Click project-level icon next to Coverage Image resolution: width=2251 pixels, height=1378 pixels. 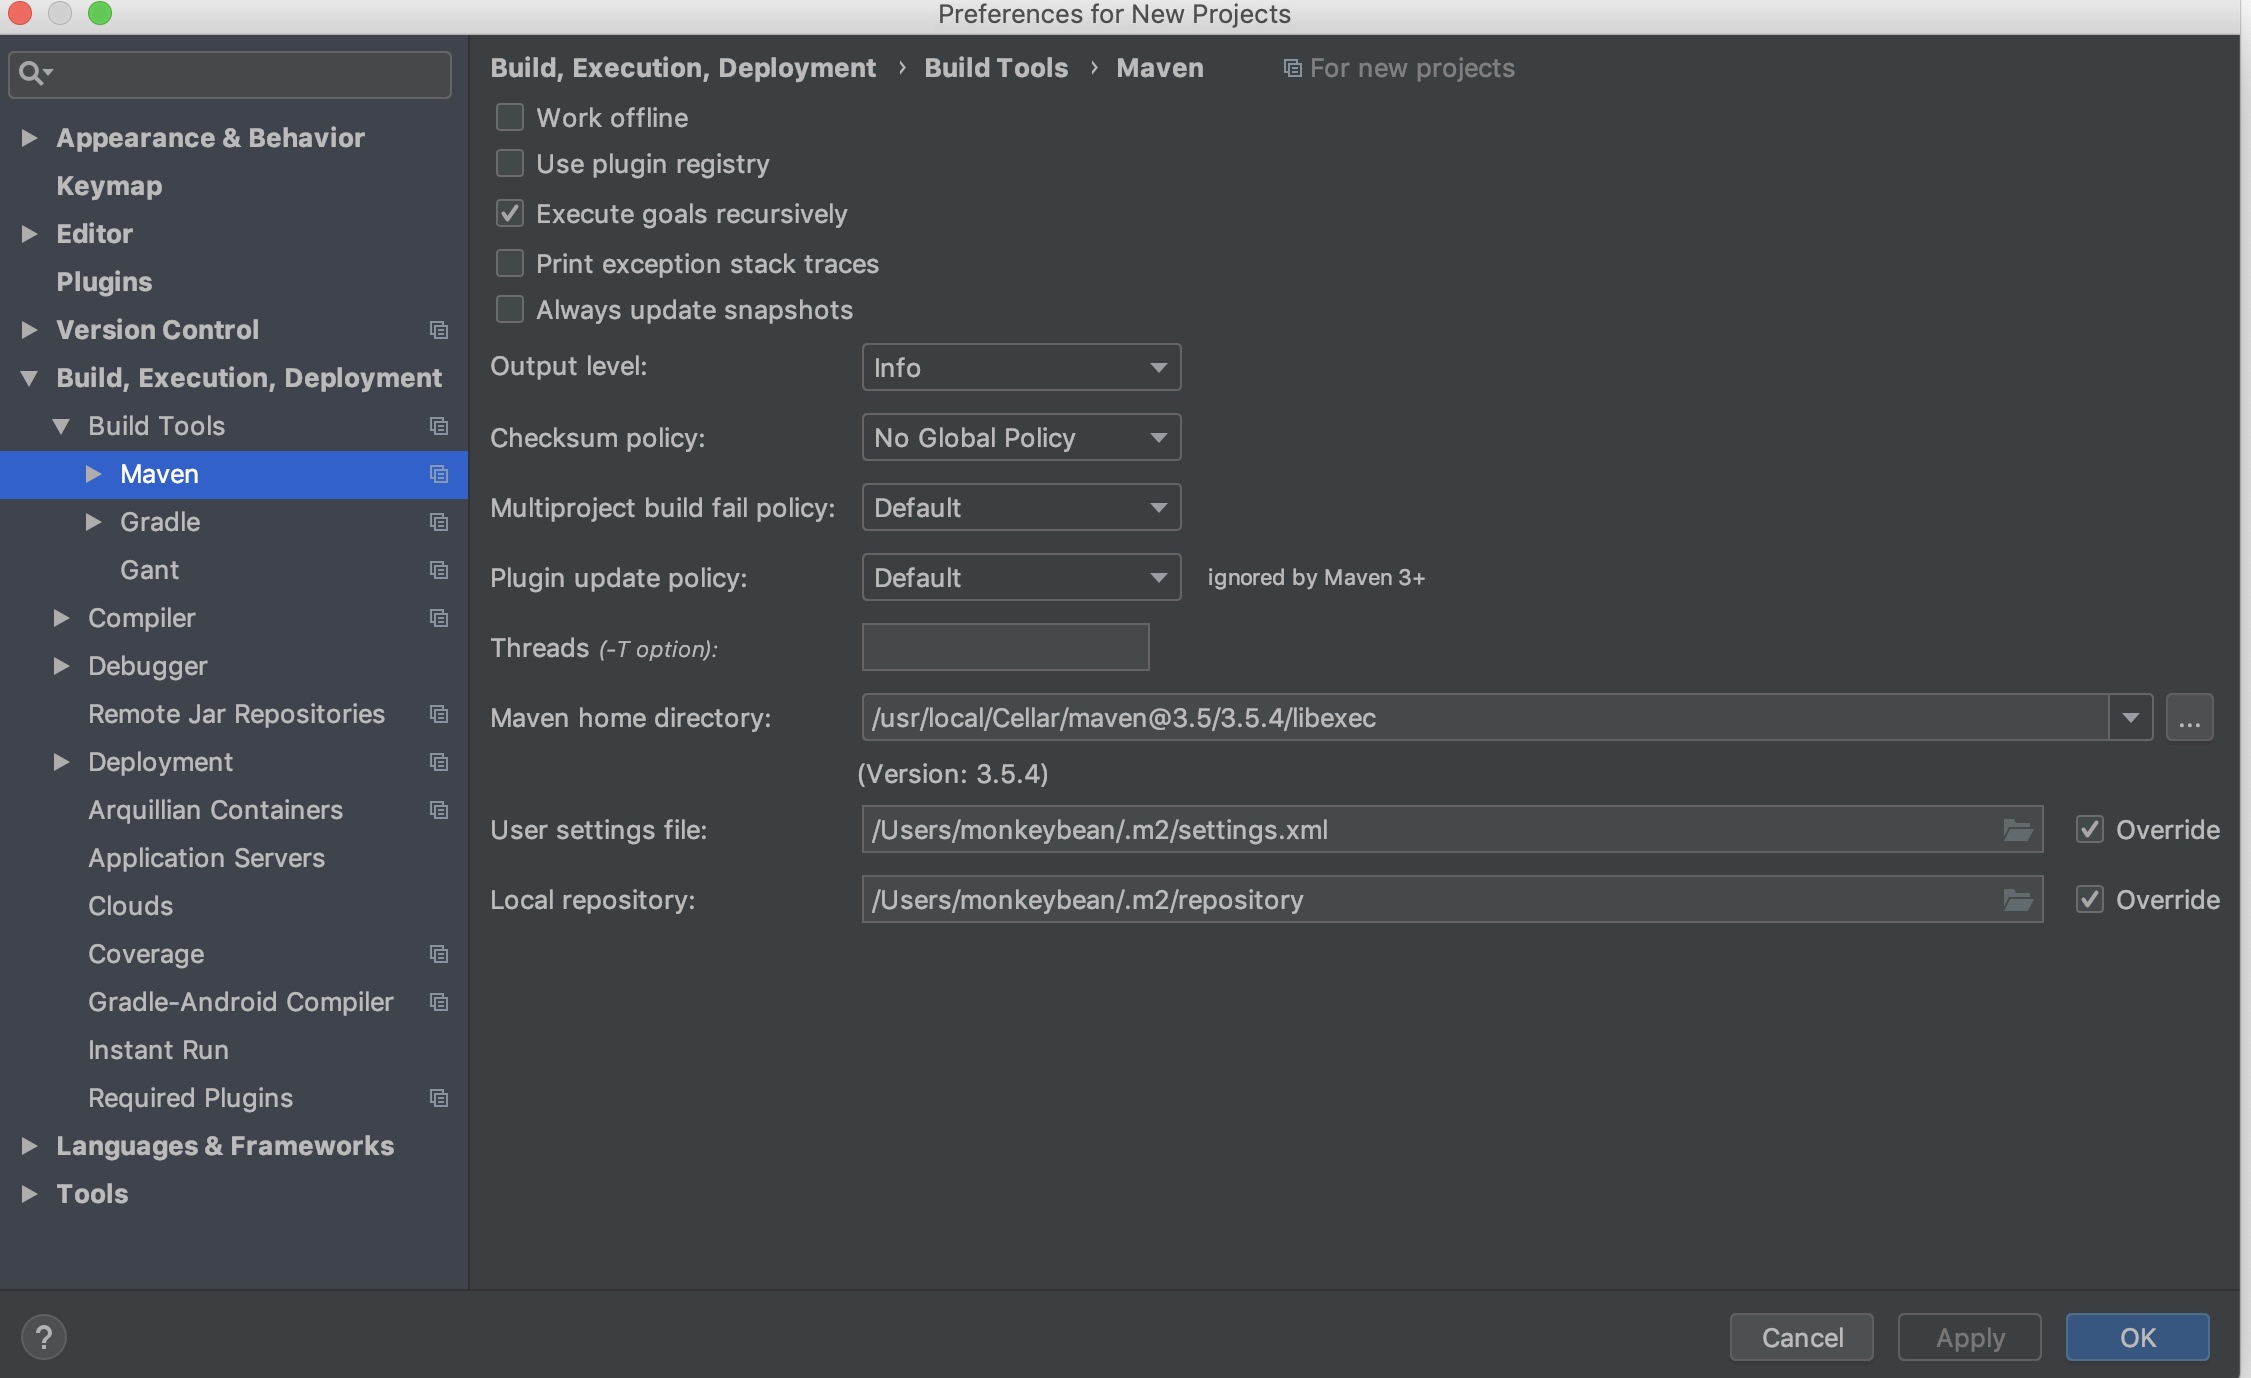click(x=439, y=954)
